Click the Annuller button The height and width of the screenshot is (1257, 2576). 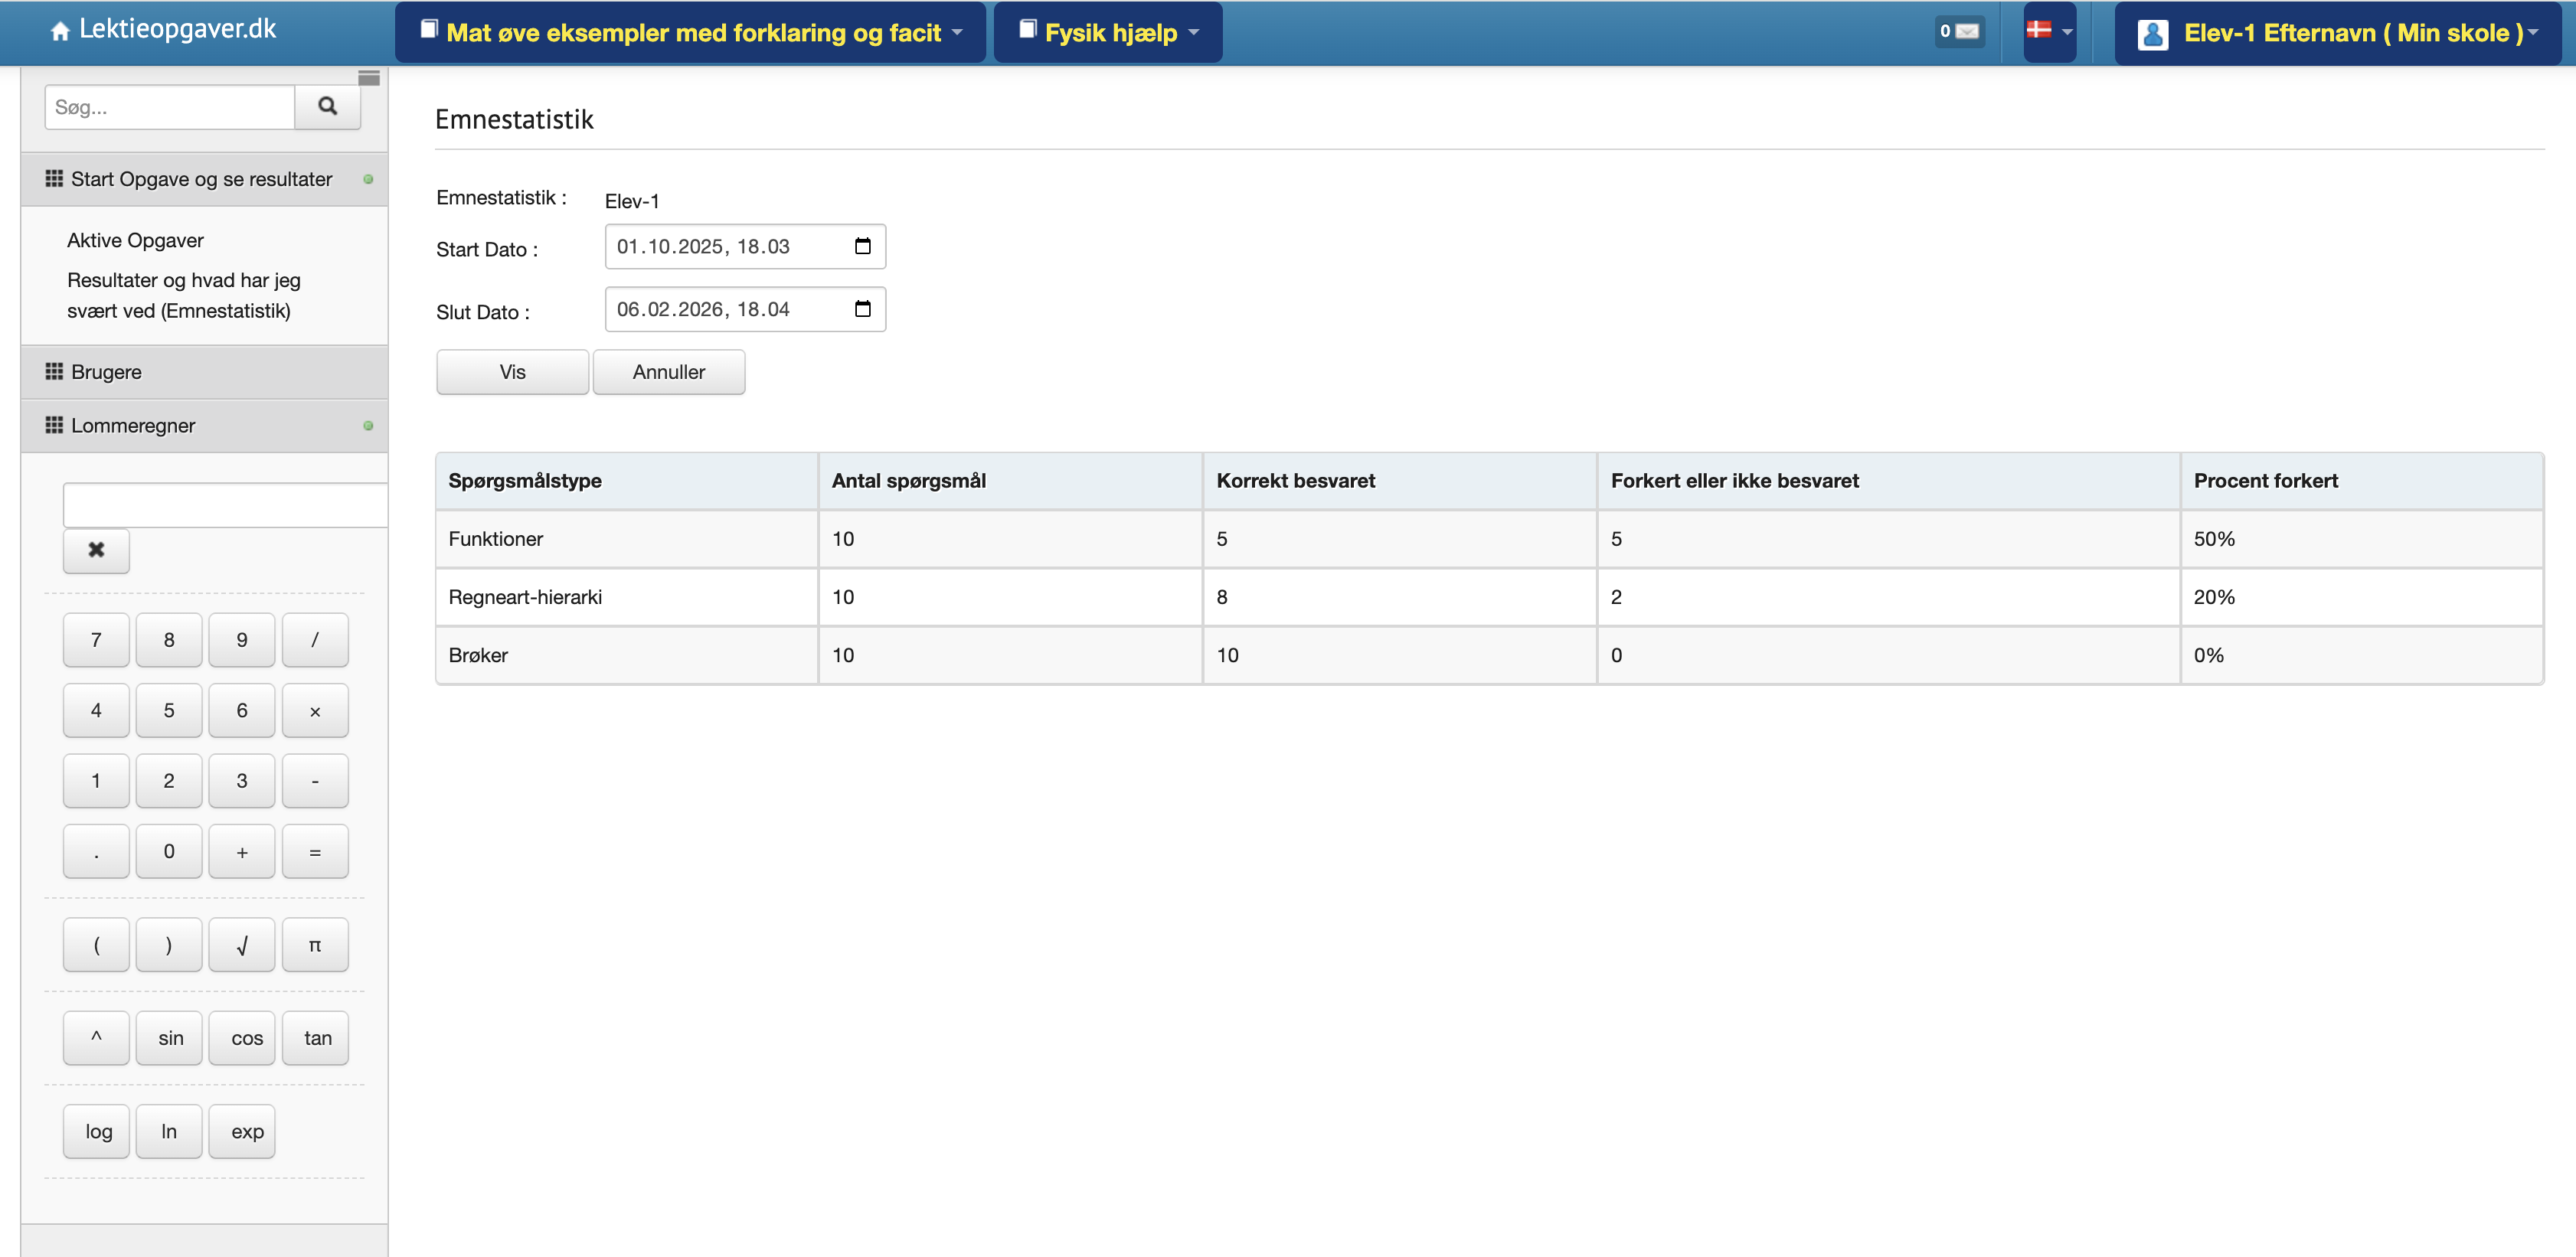click(668, 372)
